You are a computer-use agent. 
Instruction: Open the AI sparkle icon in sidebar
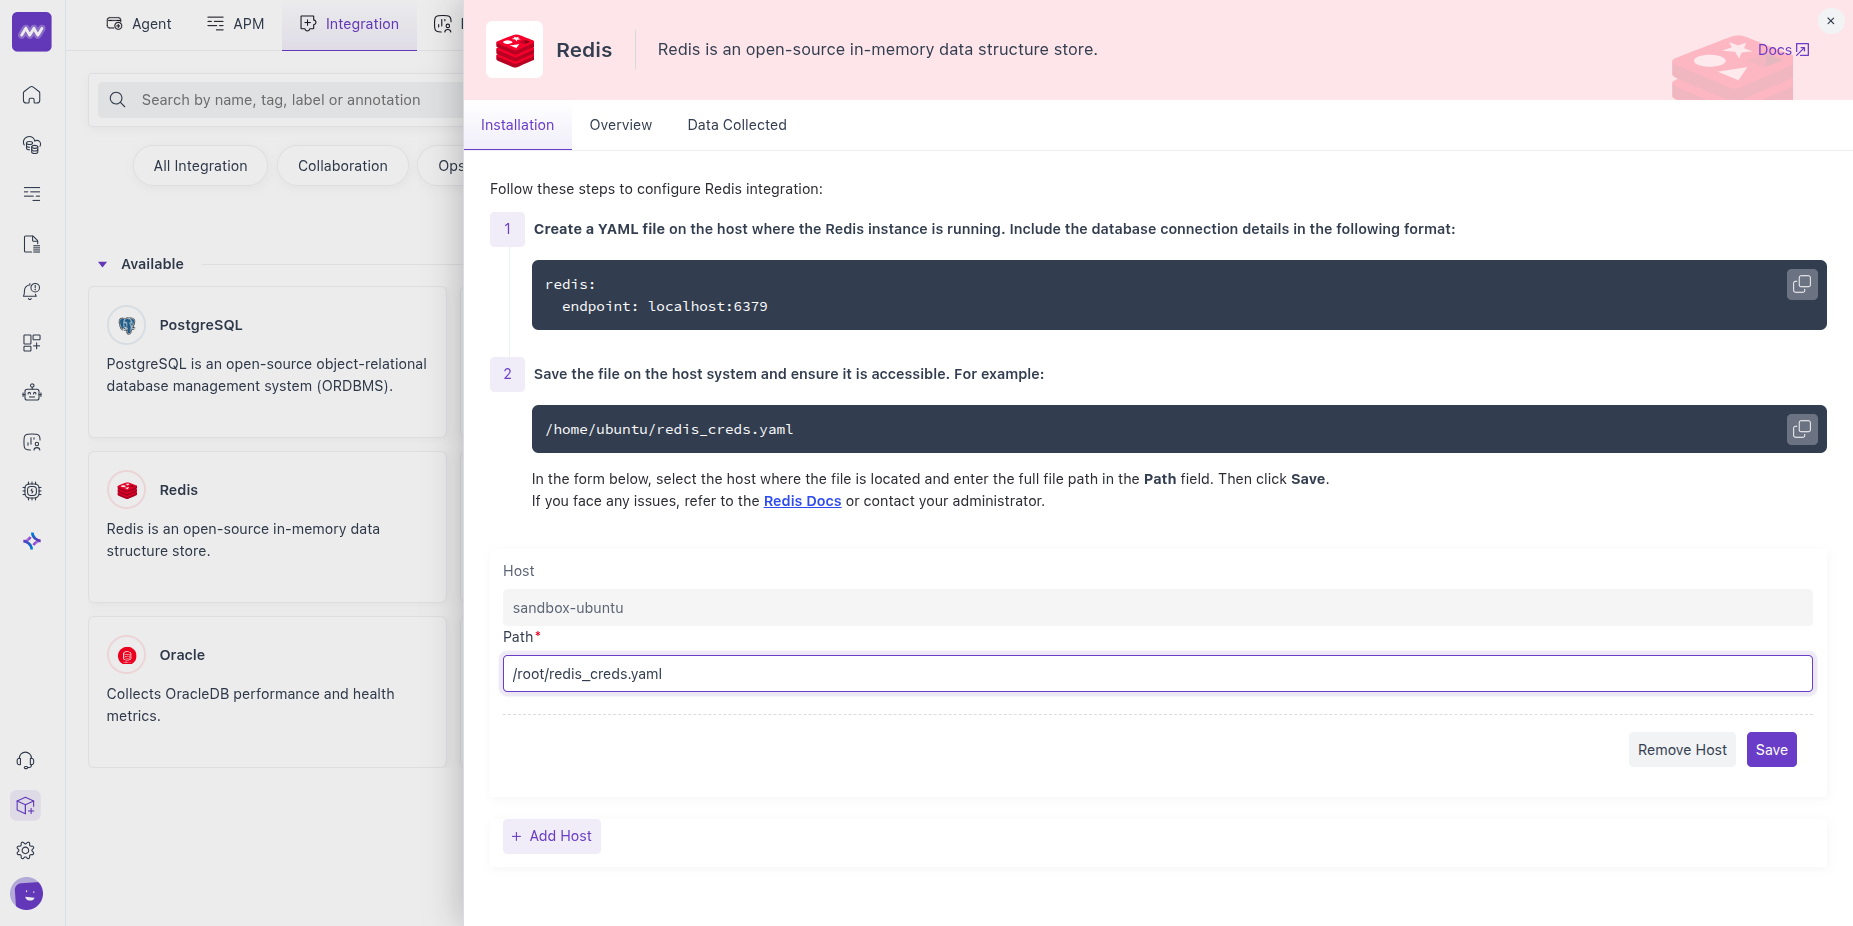point(31,540)
